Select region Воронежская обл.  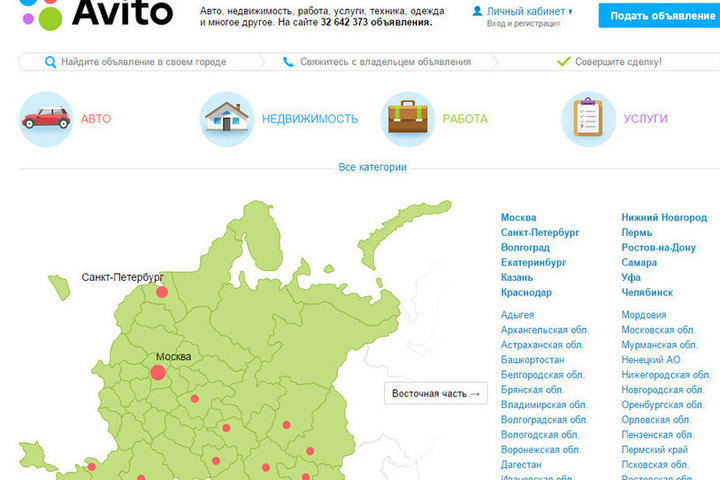pyautogui.click(x=541, y=450)
